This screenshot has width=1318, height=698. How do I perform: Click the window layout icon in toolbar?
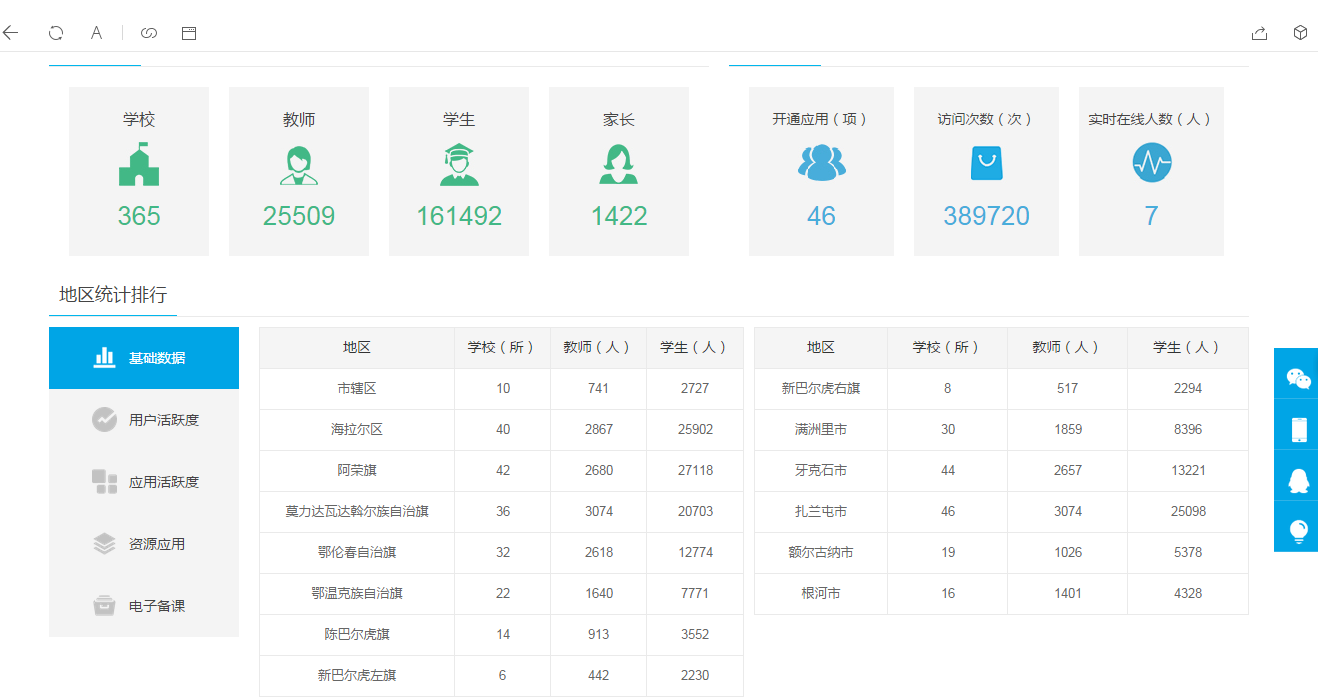[x=189, y=33]
